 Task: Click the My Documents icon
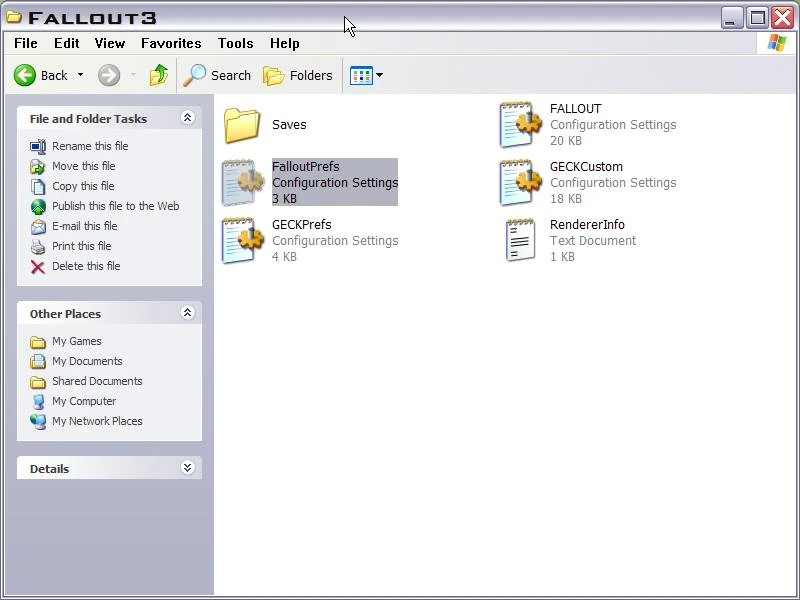(x=38, y=362)
